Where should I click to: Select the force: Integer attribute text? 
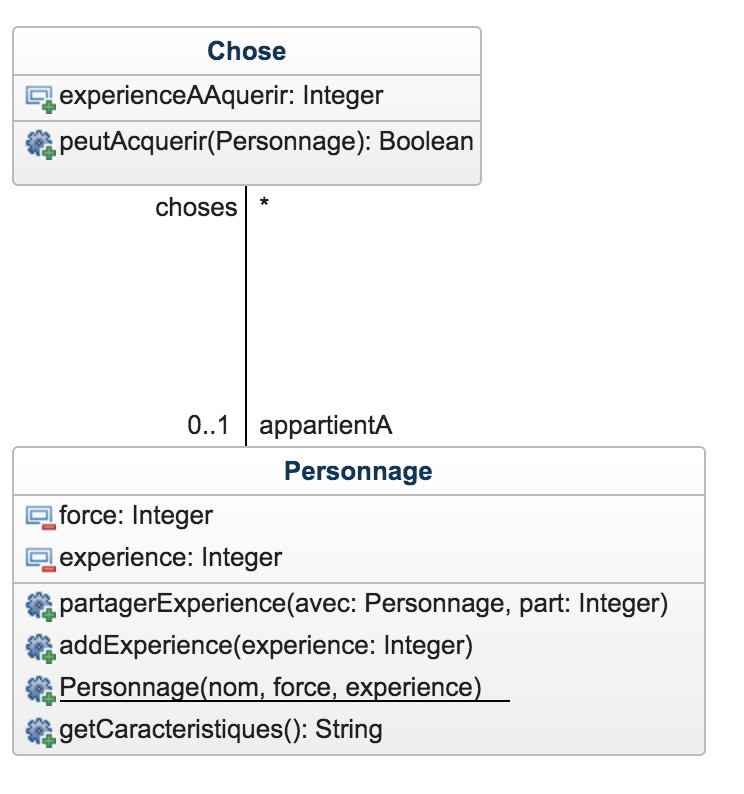click(136, 516)
